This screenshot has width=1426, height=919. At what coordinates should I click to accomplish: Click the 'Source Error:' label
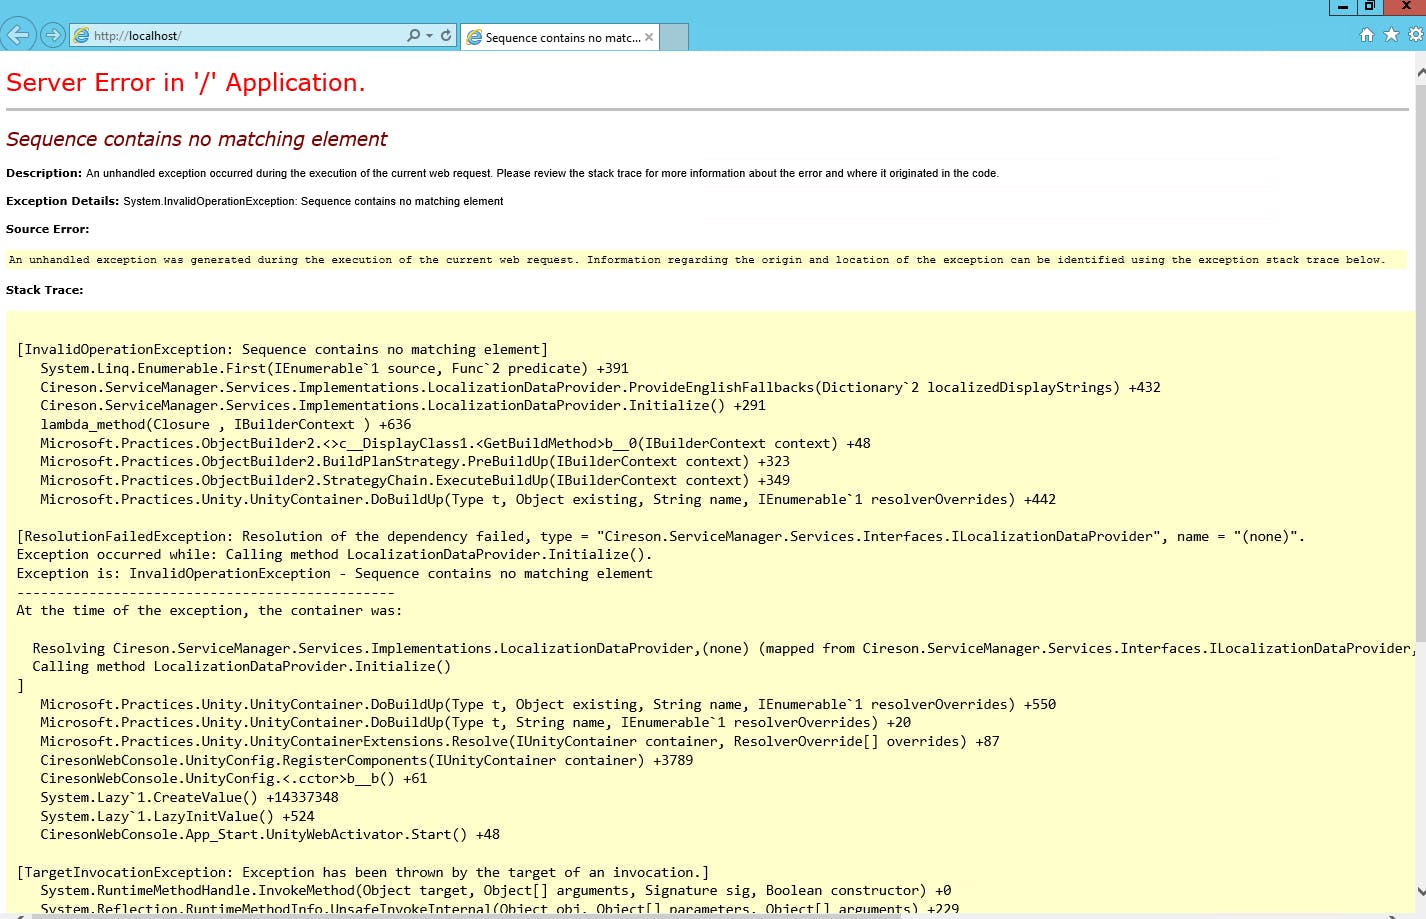[x=48, y=229]
